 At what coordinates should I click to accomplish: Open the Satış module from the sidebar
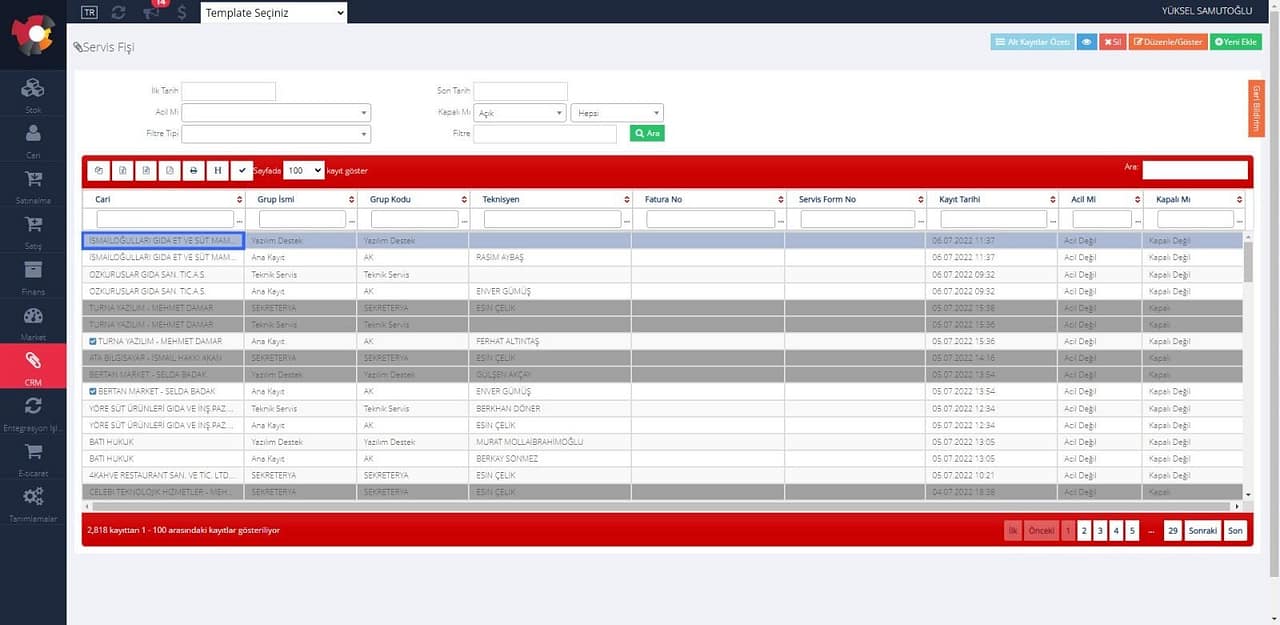click(33, 230)
